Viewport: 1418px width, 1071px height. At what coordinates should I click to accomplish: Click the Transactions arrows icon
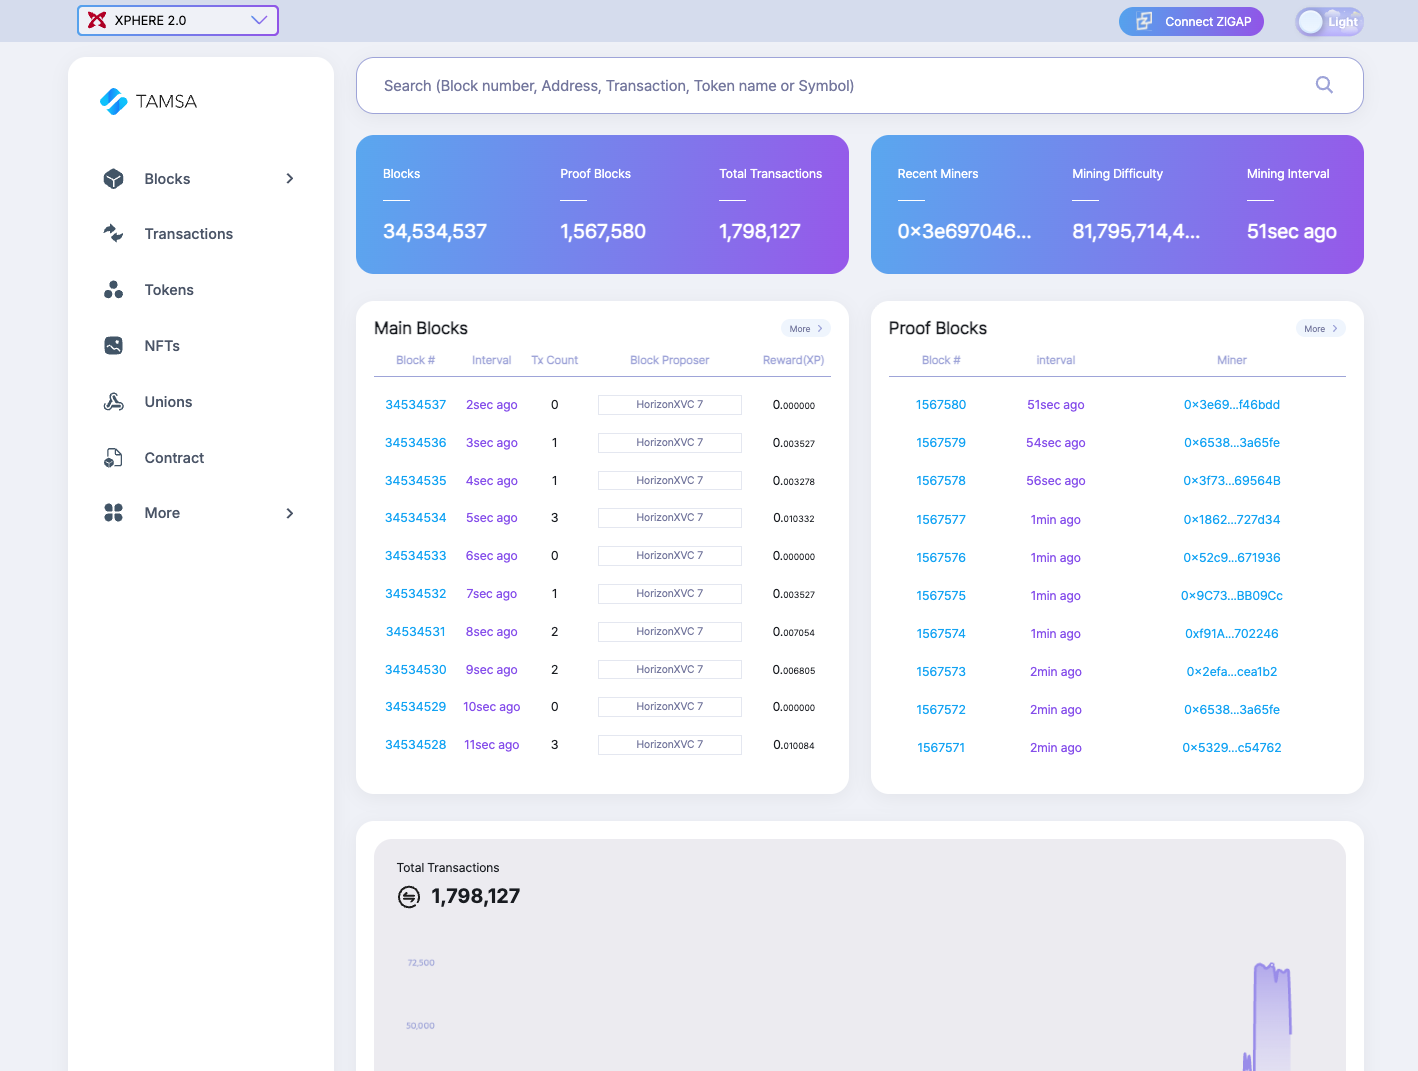pyautogui.click(x=114, y=233)
